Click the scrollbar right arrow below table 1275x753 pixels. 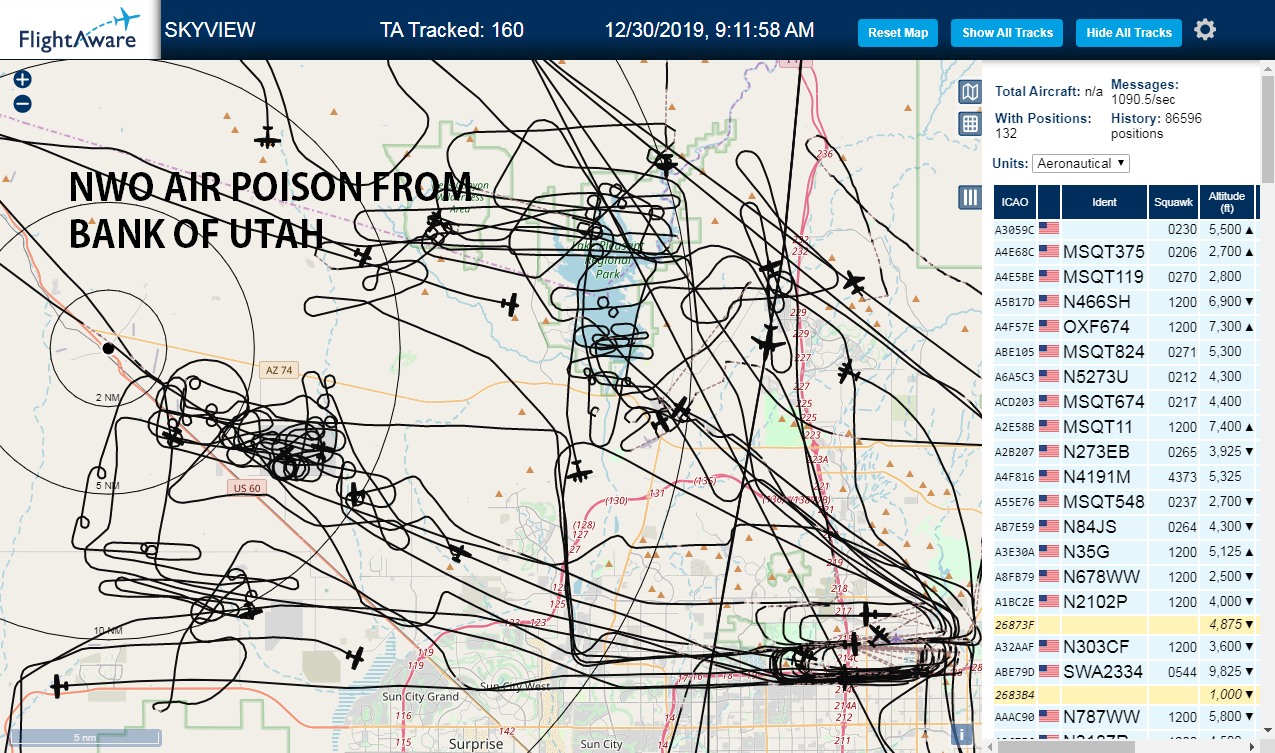(x=1251, y=746)
